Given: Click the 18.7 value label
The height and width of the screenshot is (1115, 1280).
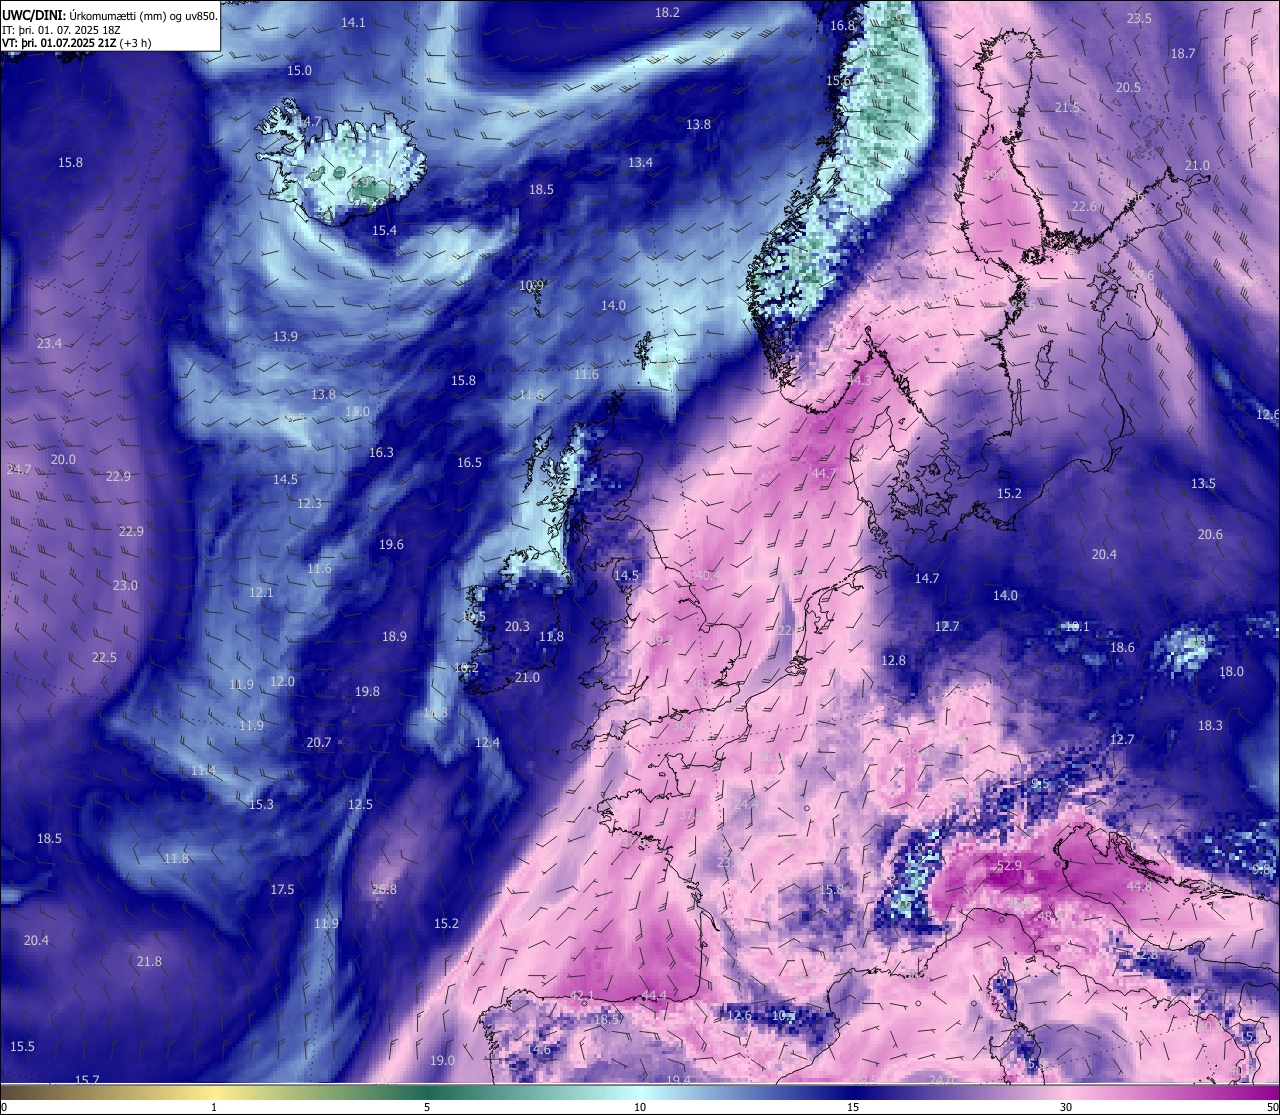Looking at the screenshot, I should click(x=1183, y=53).
